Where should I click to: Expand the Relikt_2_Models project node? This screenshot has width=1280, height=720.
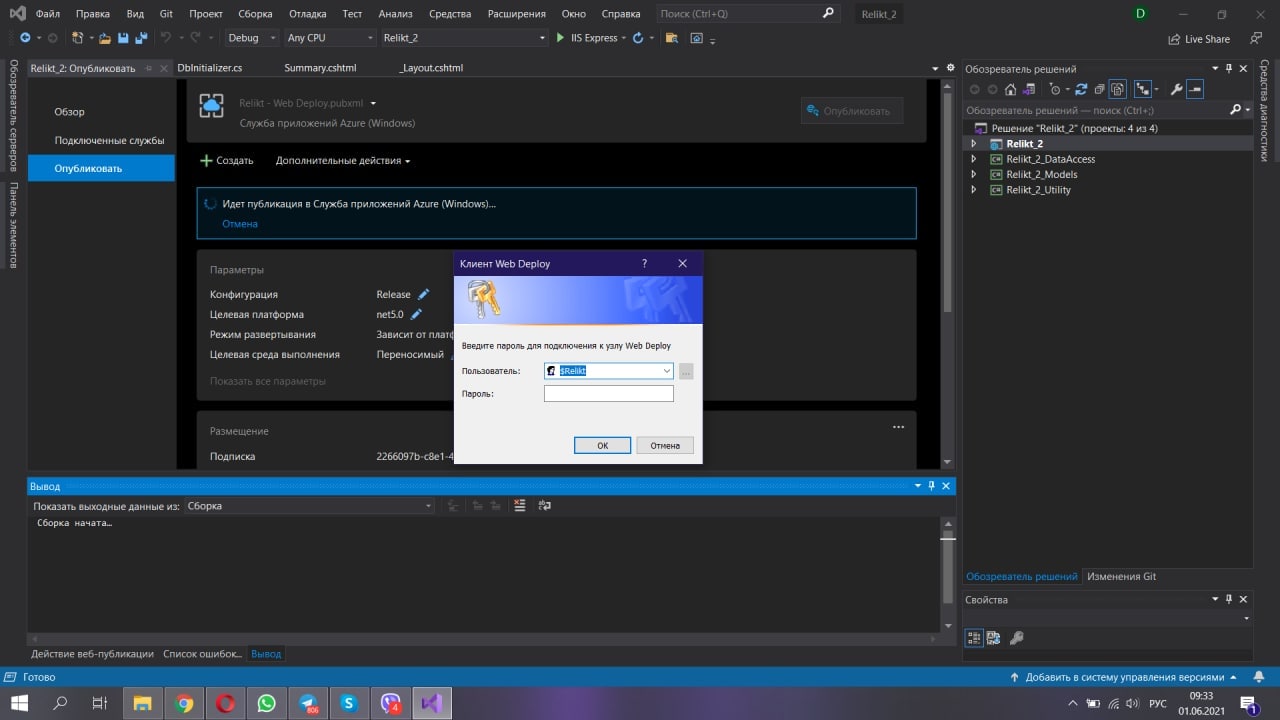pyautogui.click(x=973, y=175)
